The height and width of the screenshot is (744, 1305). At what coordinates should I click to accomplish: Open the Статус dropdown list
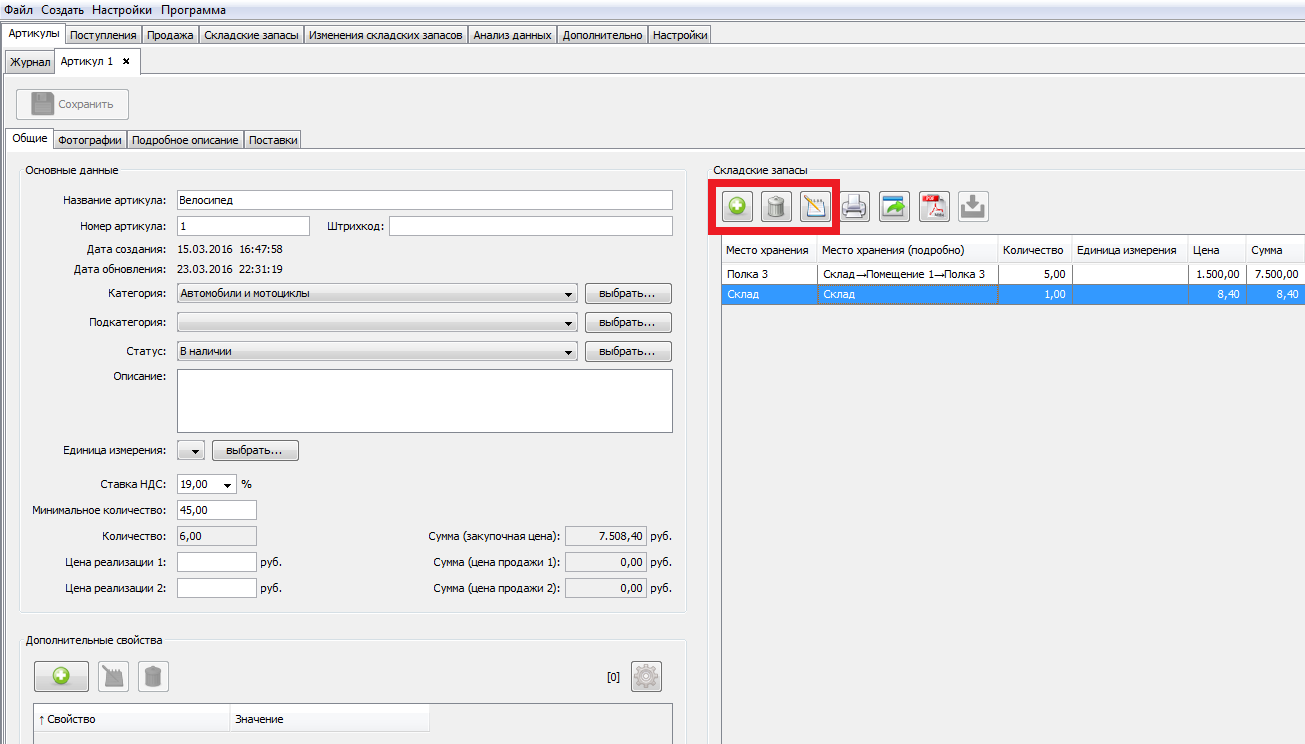tap(569, 352)
